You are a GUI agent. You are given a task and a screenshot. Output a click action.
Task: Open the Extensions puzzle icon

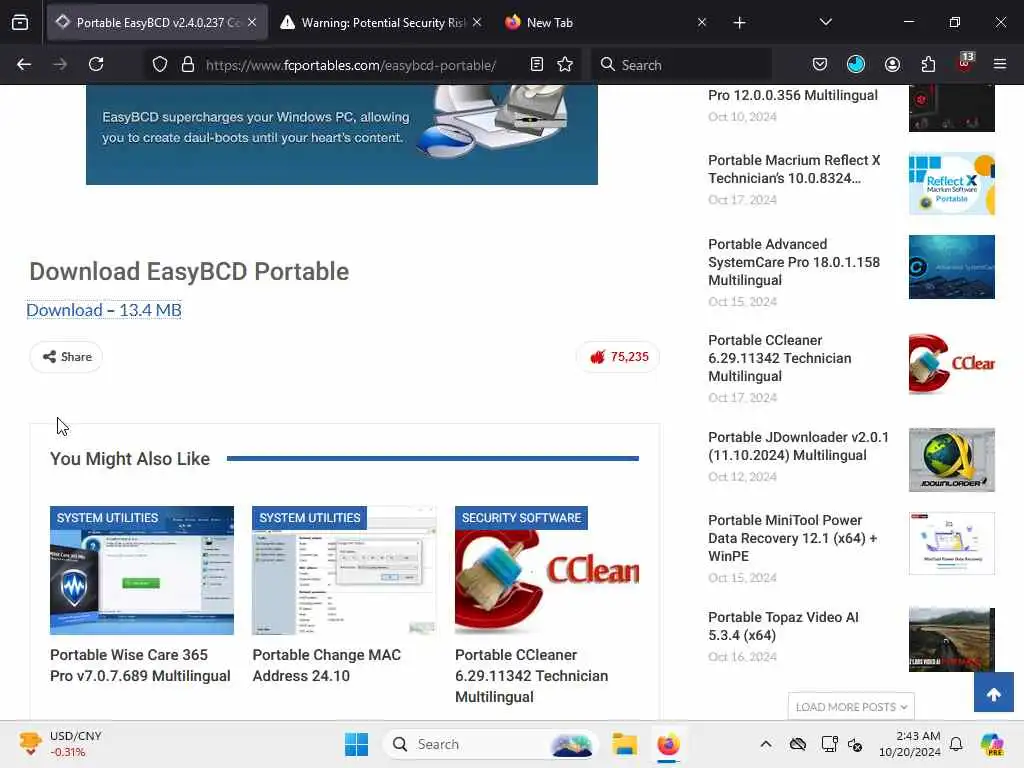[928, 64]
